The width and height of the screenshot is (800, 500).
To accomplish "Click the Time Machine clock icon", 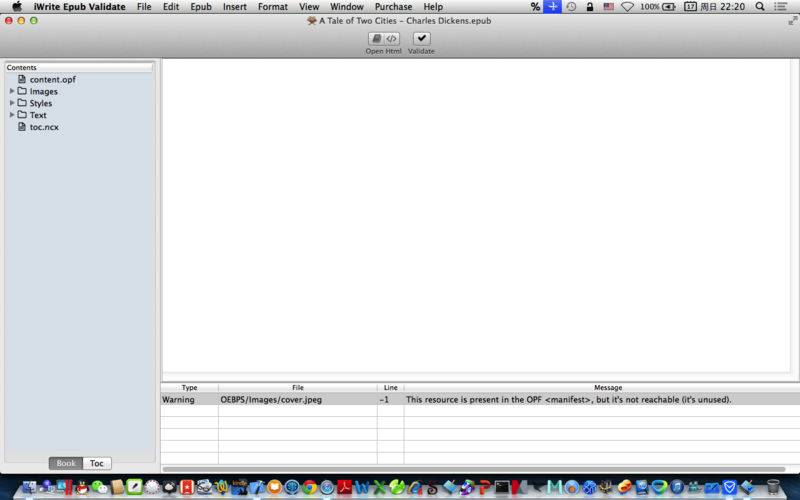I will [571, 7].
